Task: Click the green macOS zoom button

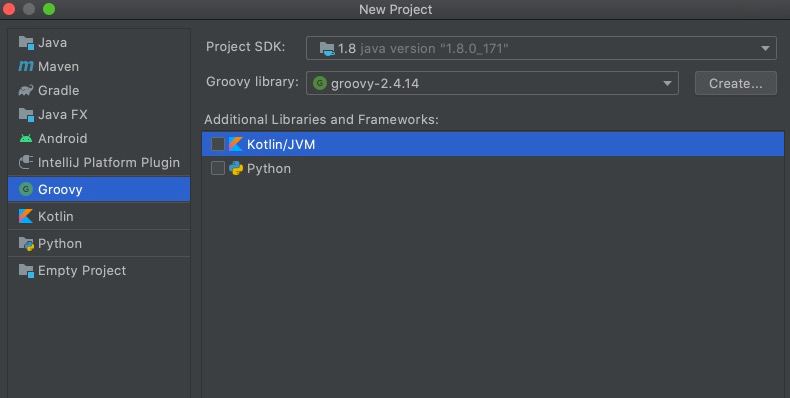Action: 49,9
